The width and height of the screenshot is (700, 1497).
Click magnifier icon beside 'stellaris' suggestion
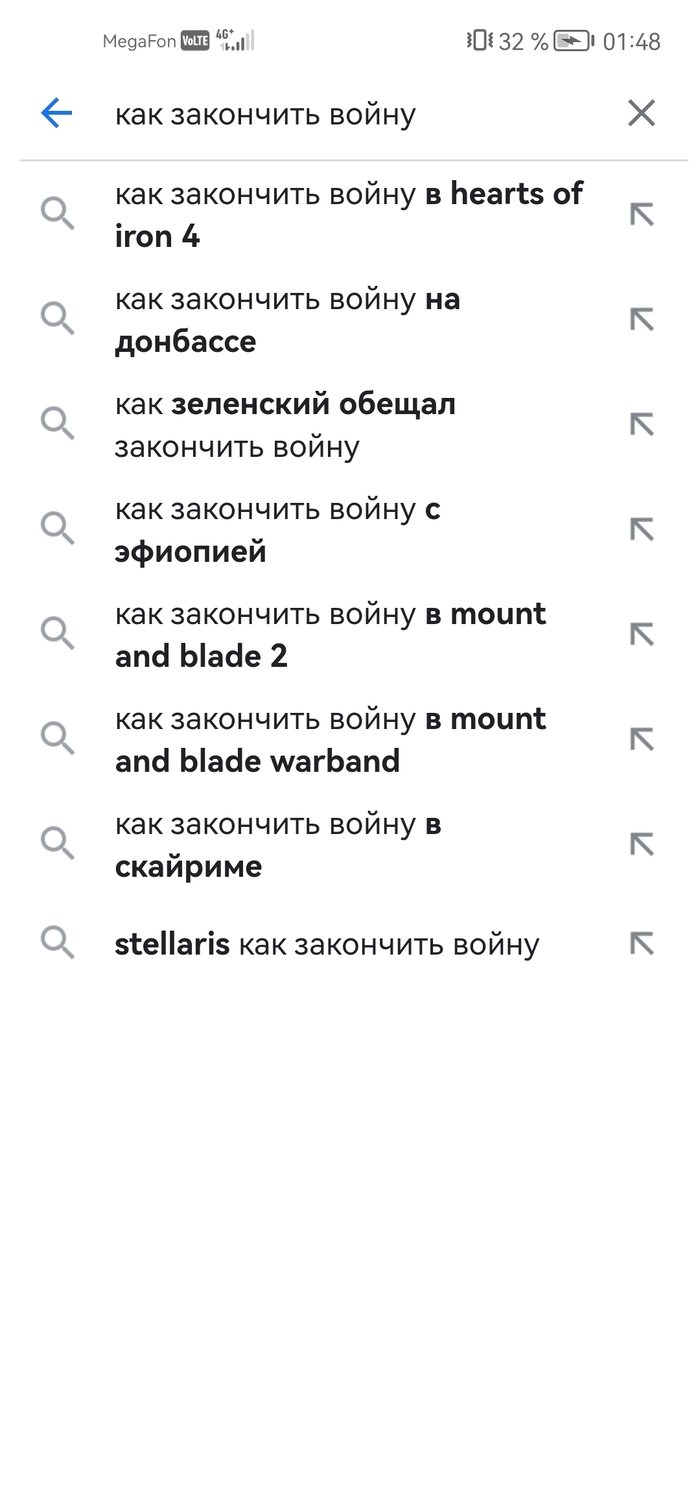pyautogui.click(x=58, y=943)
